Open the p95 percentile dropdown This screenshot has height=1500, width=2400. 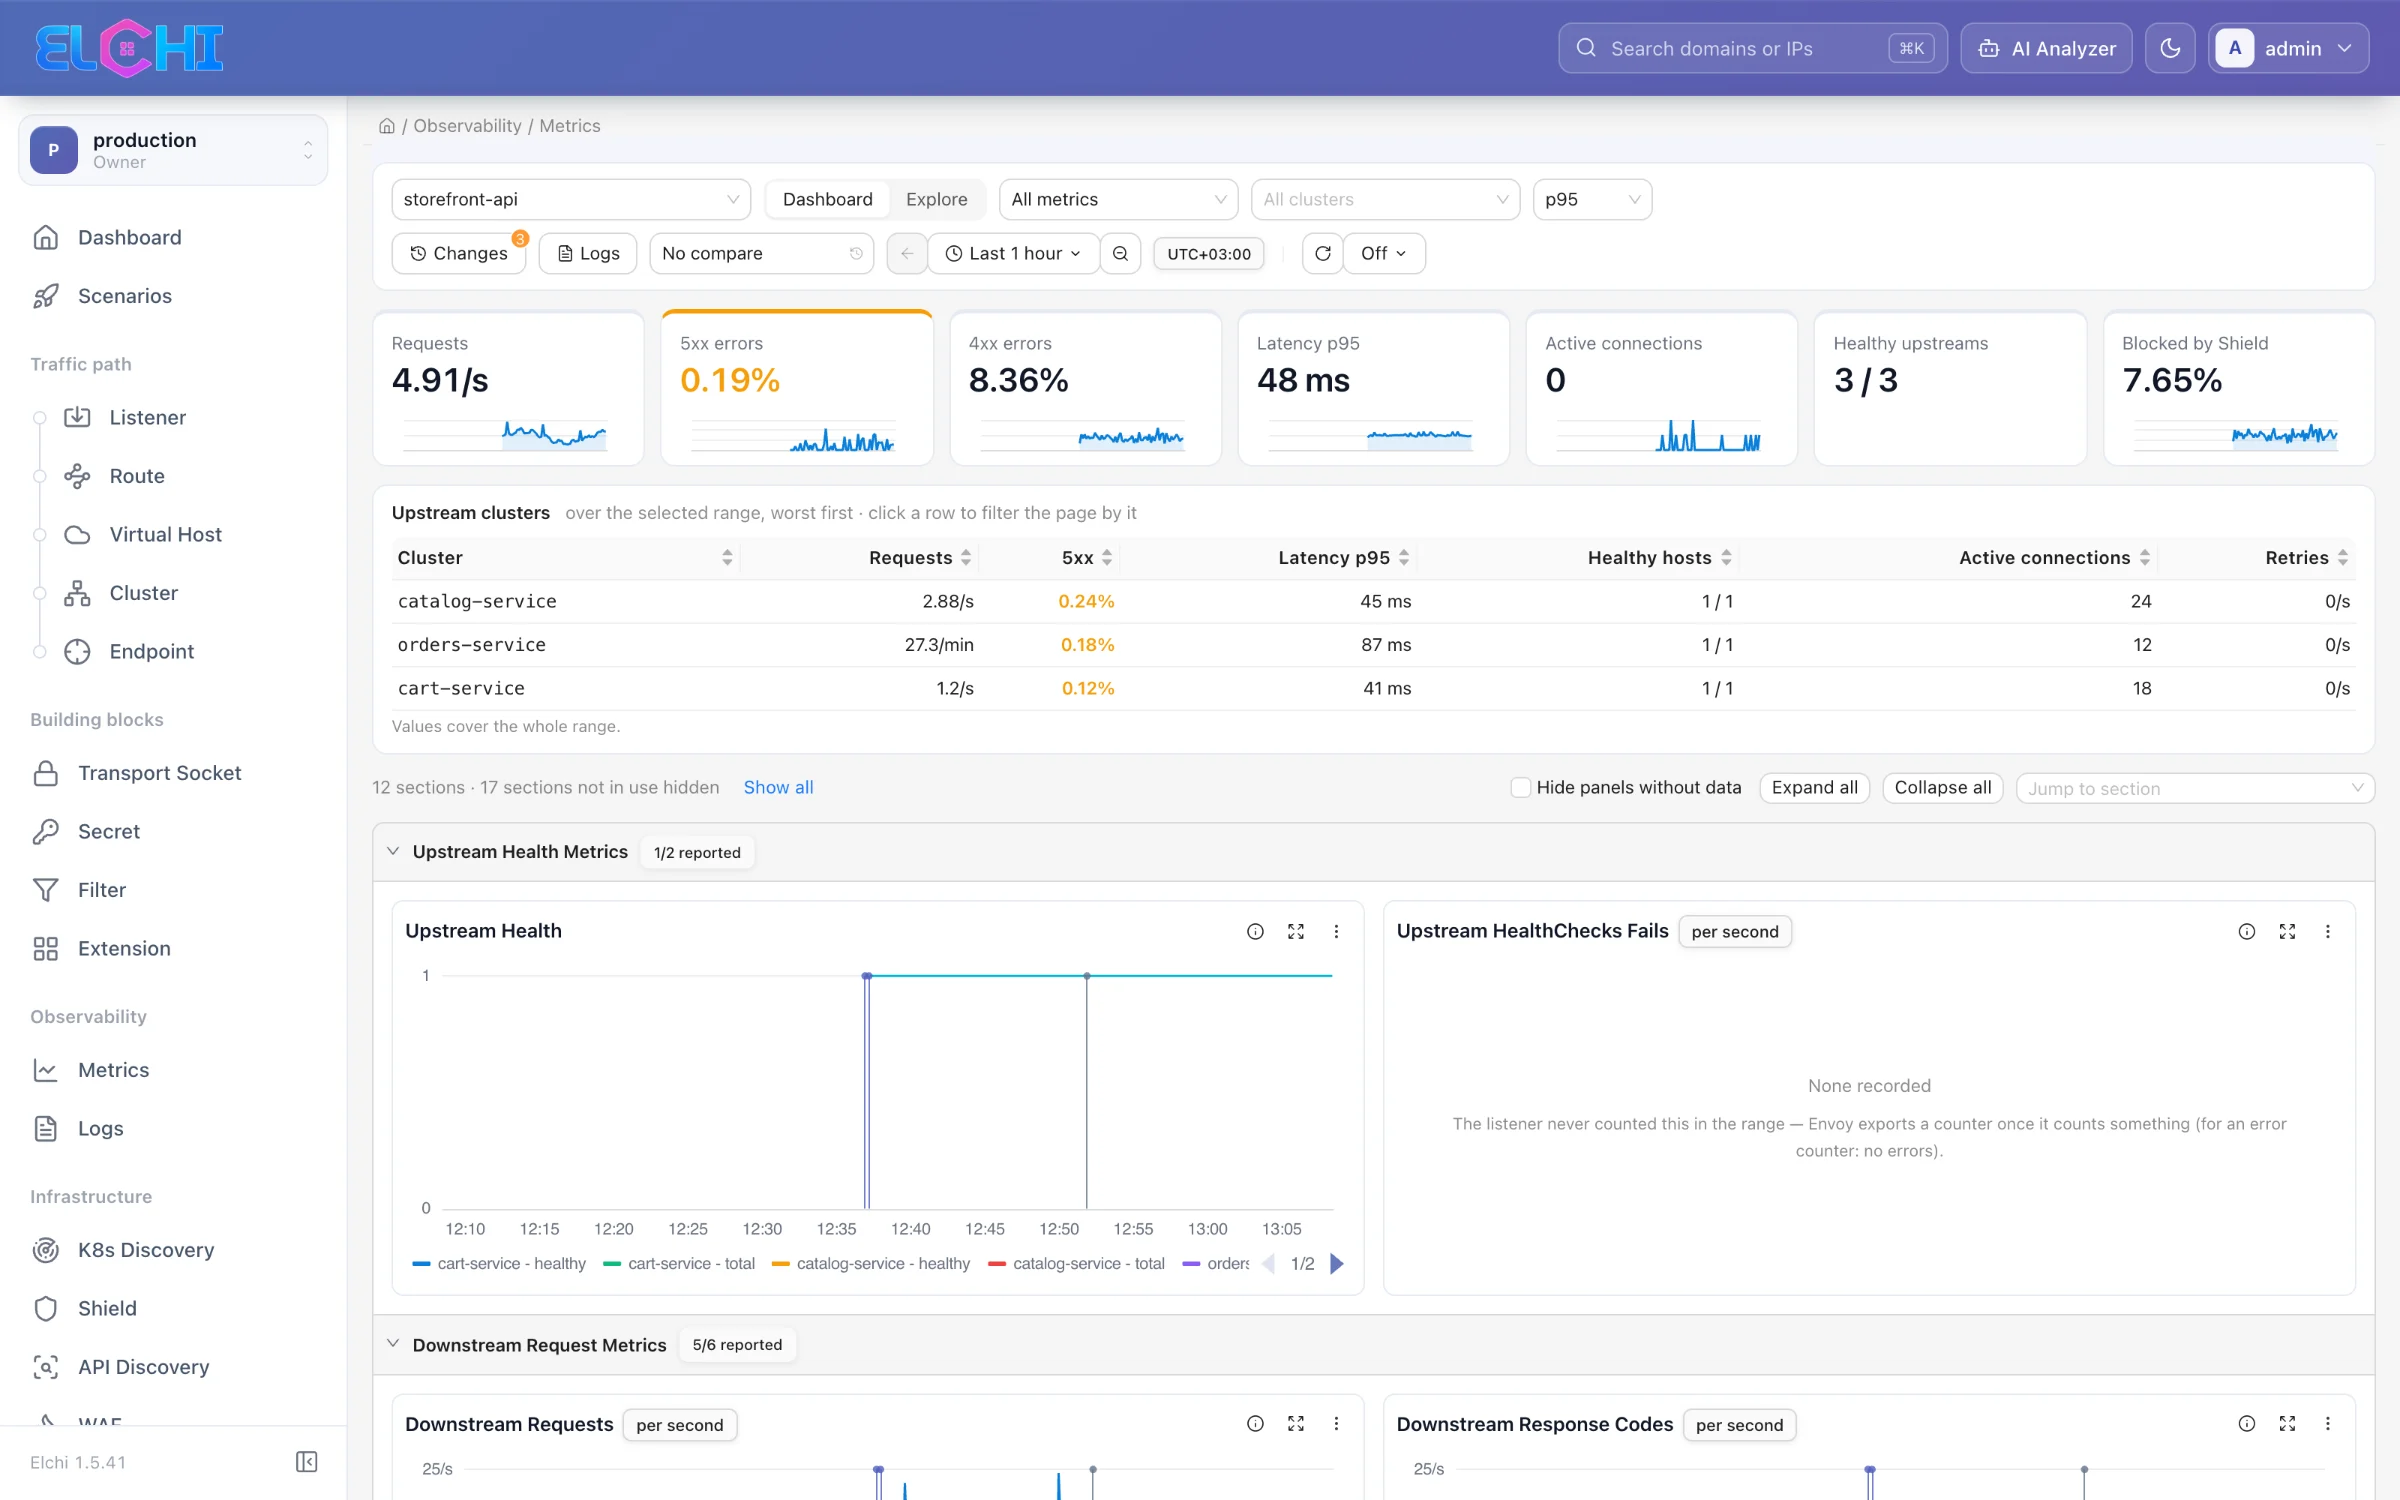(x=1592, y=200)
